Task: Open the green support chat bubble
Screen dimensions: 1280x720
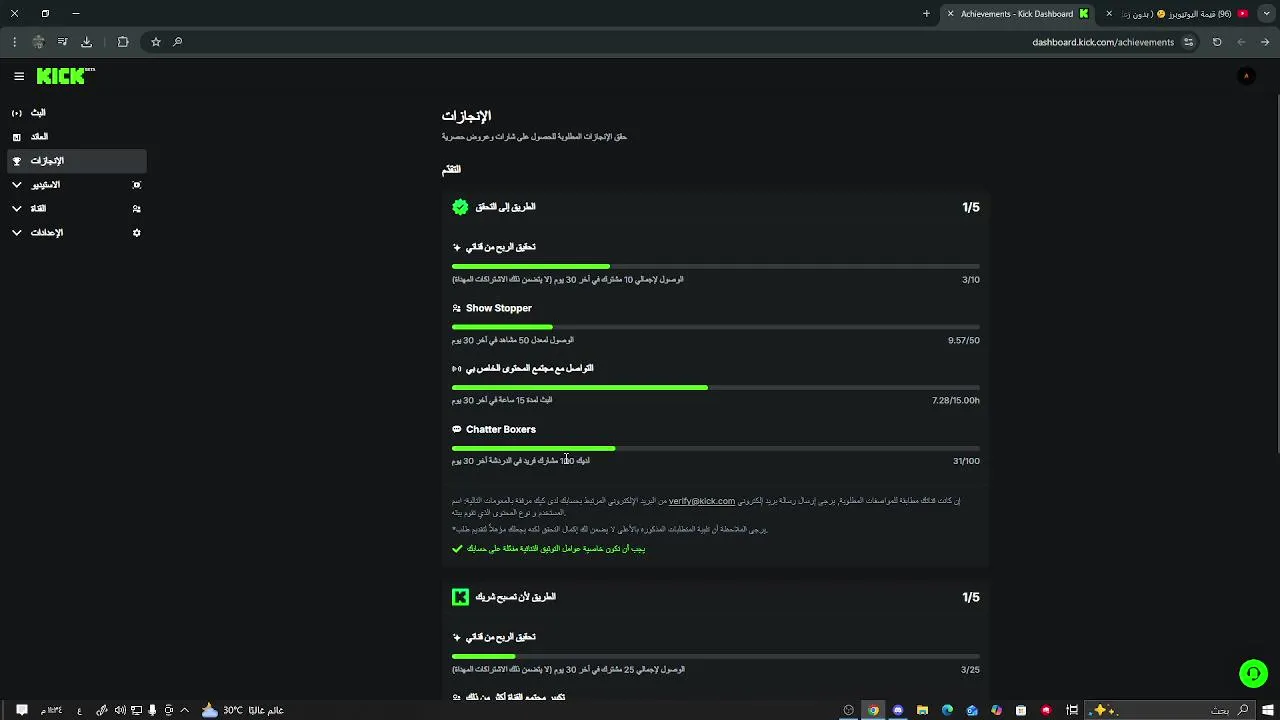Action: pos(1253,674)
